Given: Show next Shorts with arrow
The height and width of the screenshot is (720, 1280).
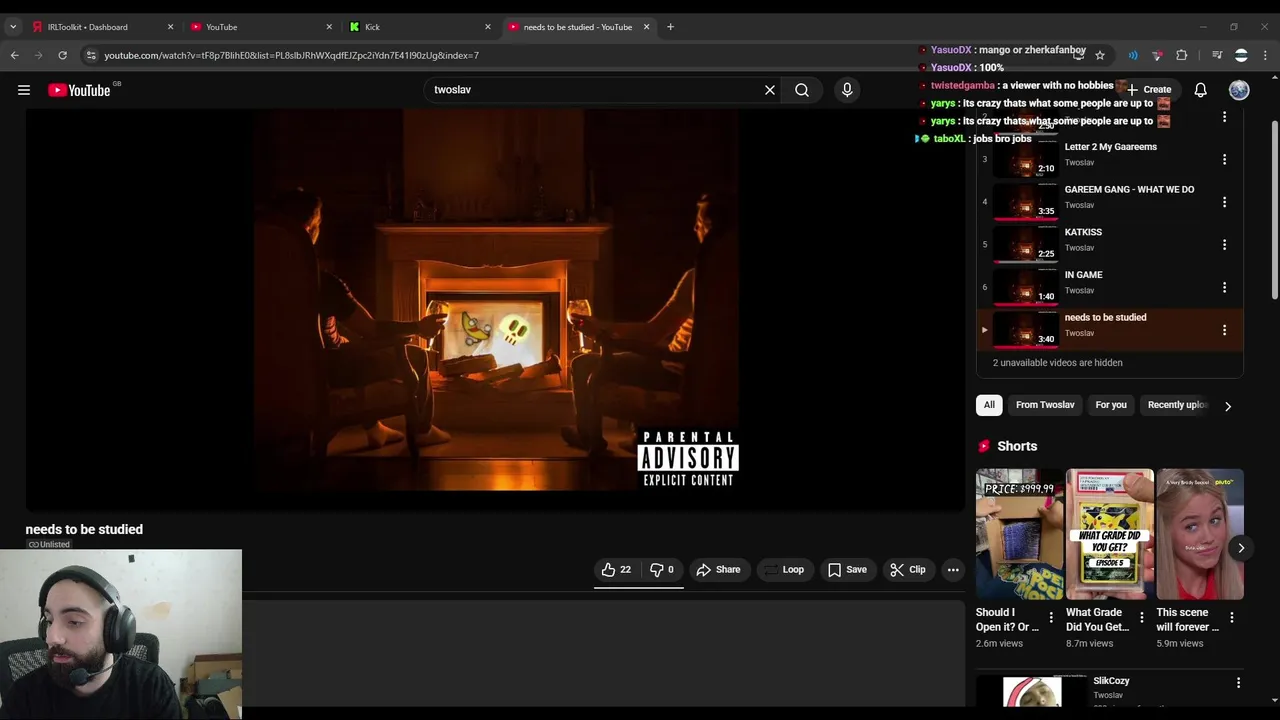Looking at the screenshot, I should coord(1241,548).
